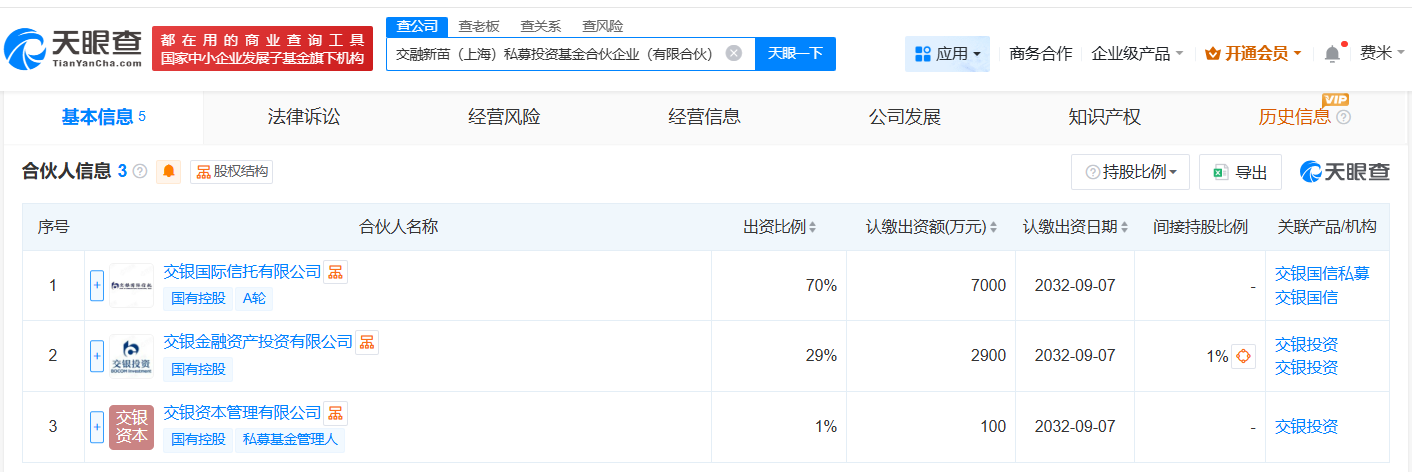Switch to the 法律诉讼 tab
Viewport: 1412px width, 472px height.
click(304, 117)
